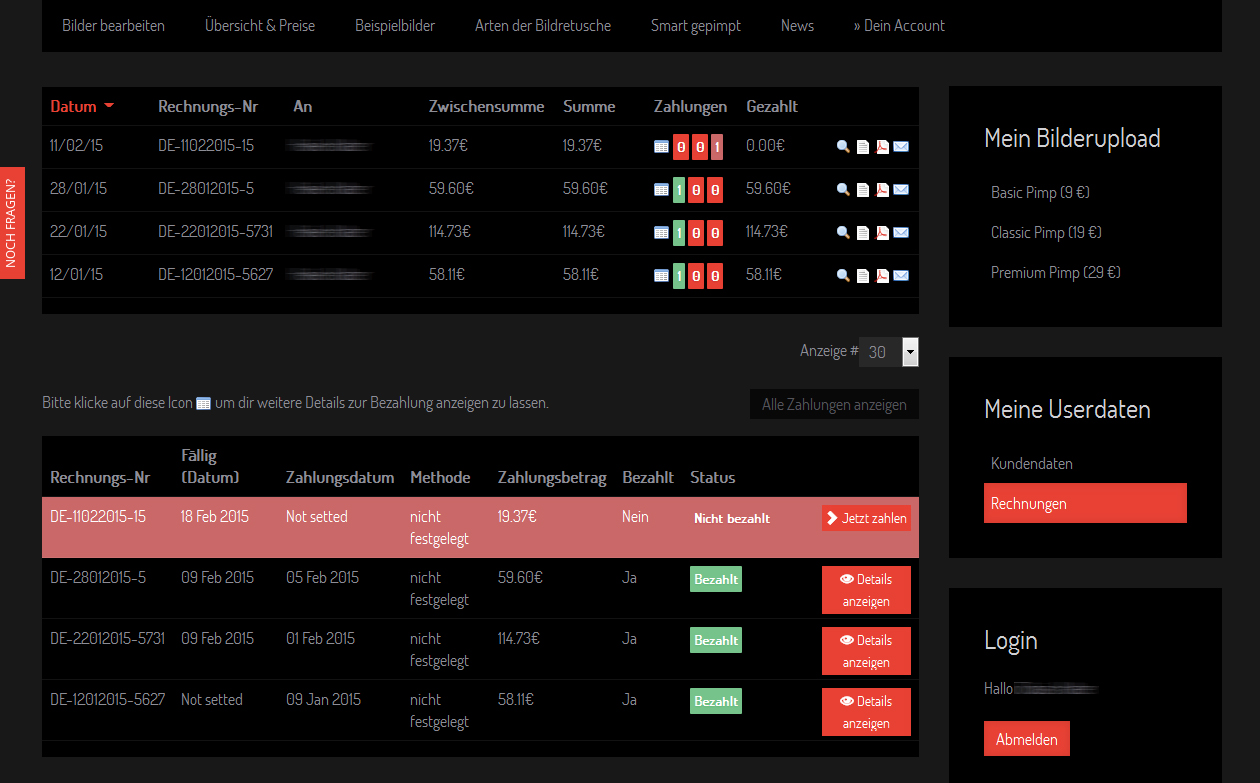1260x783 pixels.
Task: Sort invoices by Datum column header
Action: pos(74,107)
